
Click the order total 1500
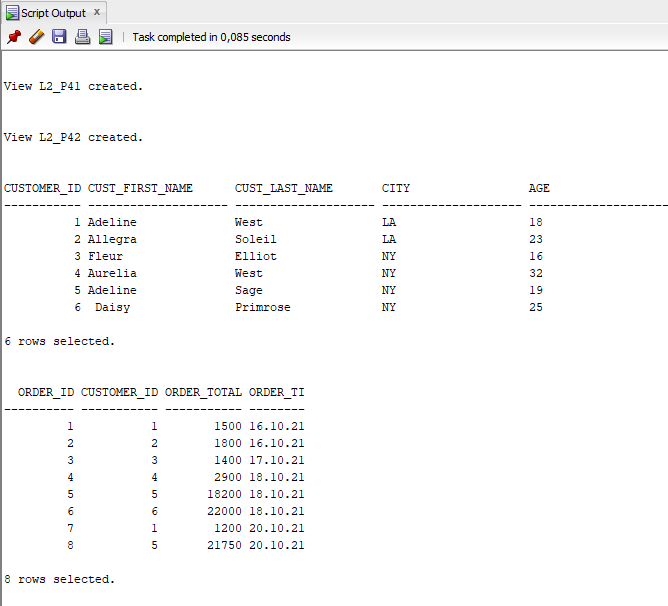pyautogui.click(x=228, y=427)
